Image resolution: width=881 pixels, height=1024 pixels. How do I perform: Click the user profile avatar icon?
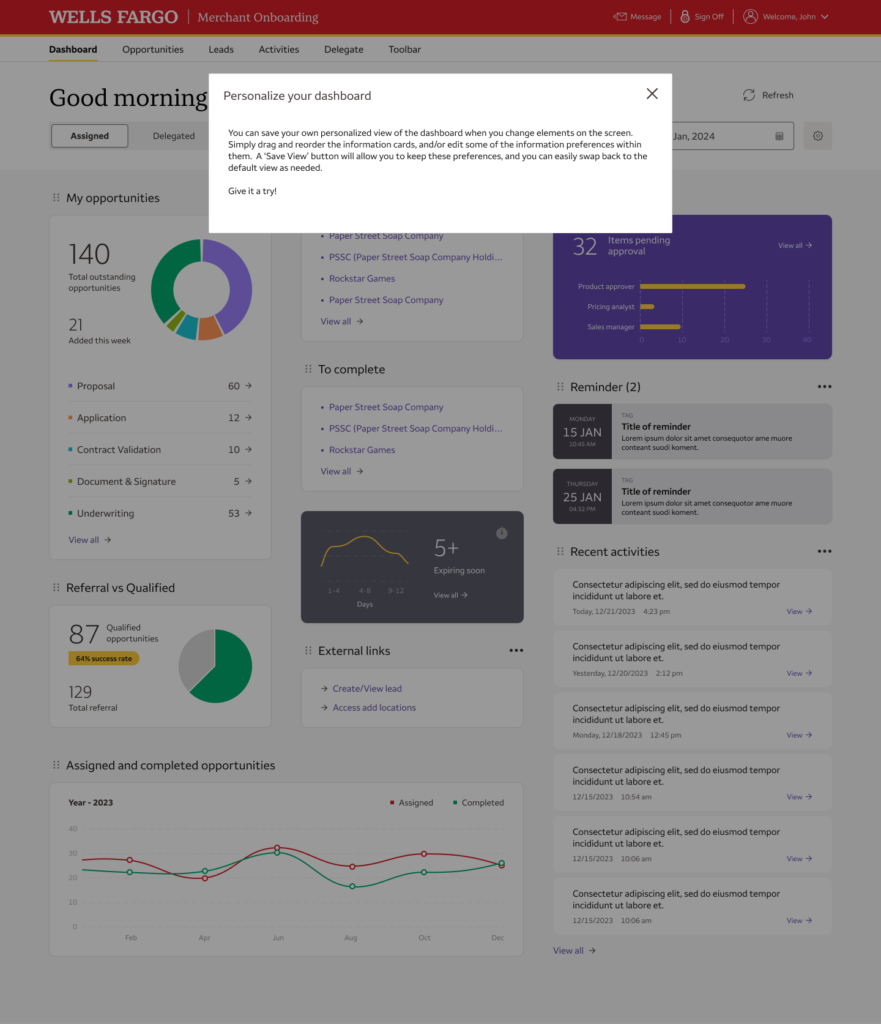(x=750, y=16)
